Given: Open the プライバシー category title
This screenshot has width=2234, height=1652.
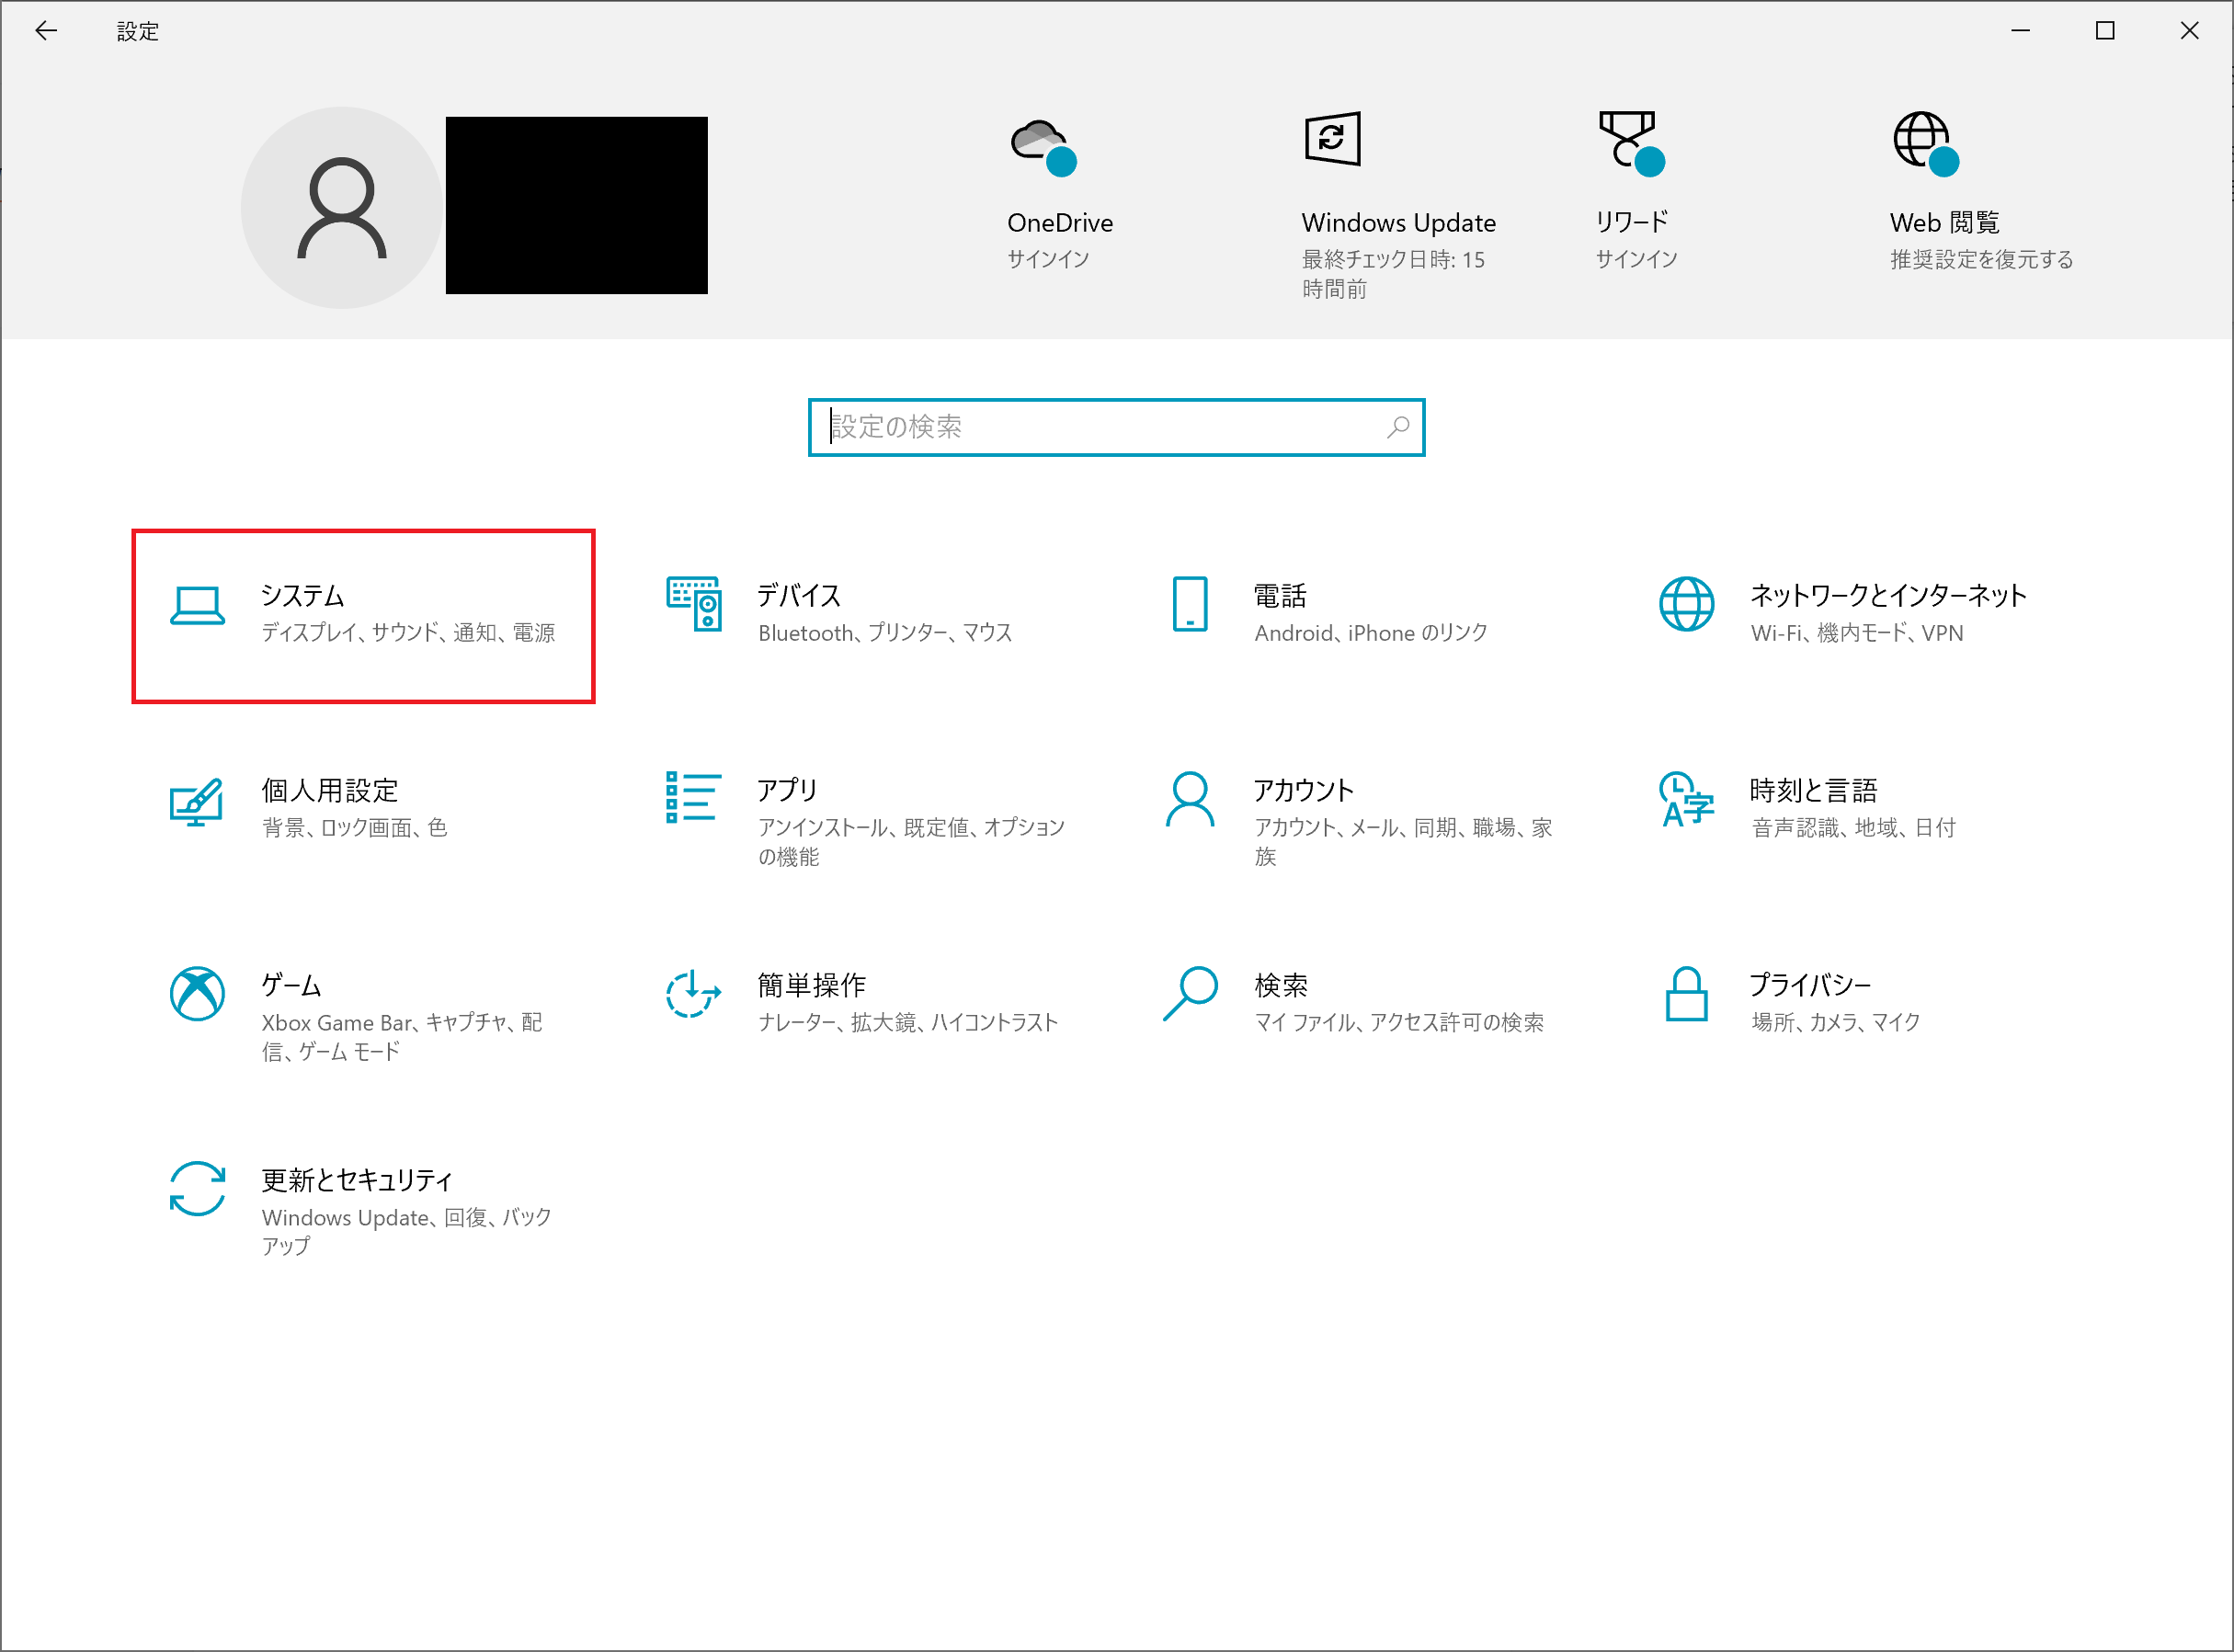Looking at the screenshot, I should click(1810, 986).
